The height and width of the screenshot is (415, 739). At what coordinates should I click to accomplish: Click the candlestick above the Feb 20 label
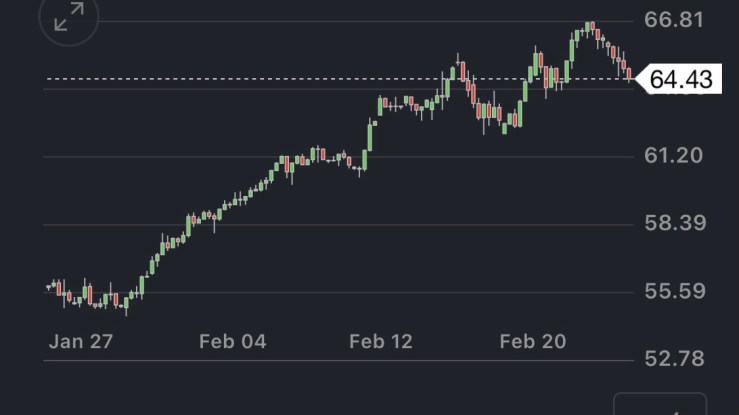532,68
